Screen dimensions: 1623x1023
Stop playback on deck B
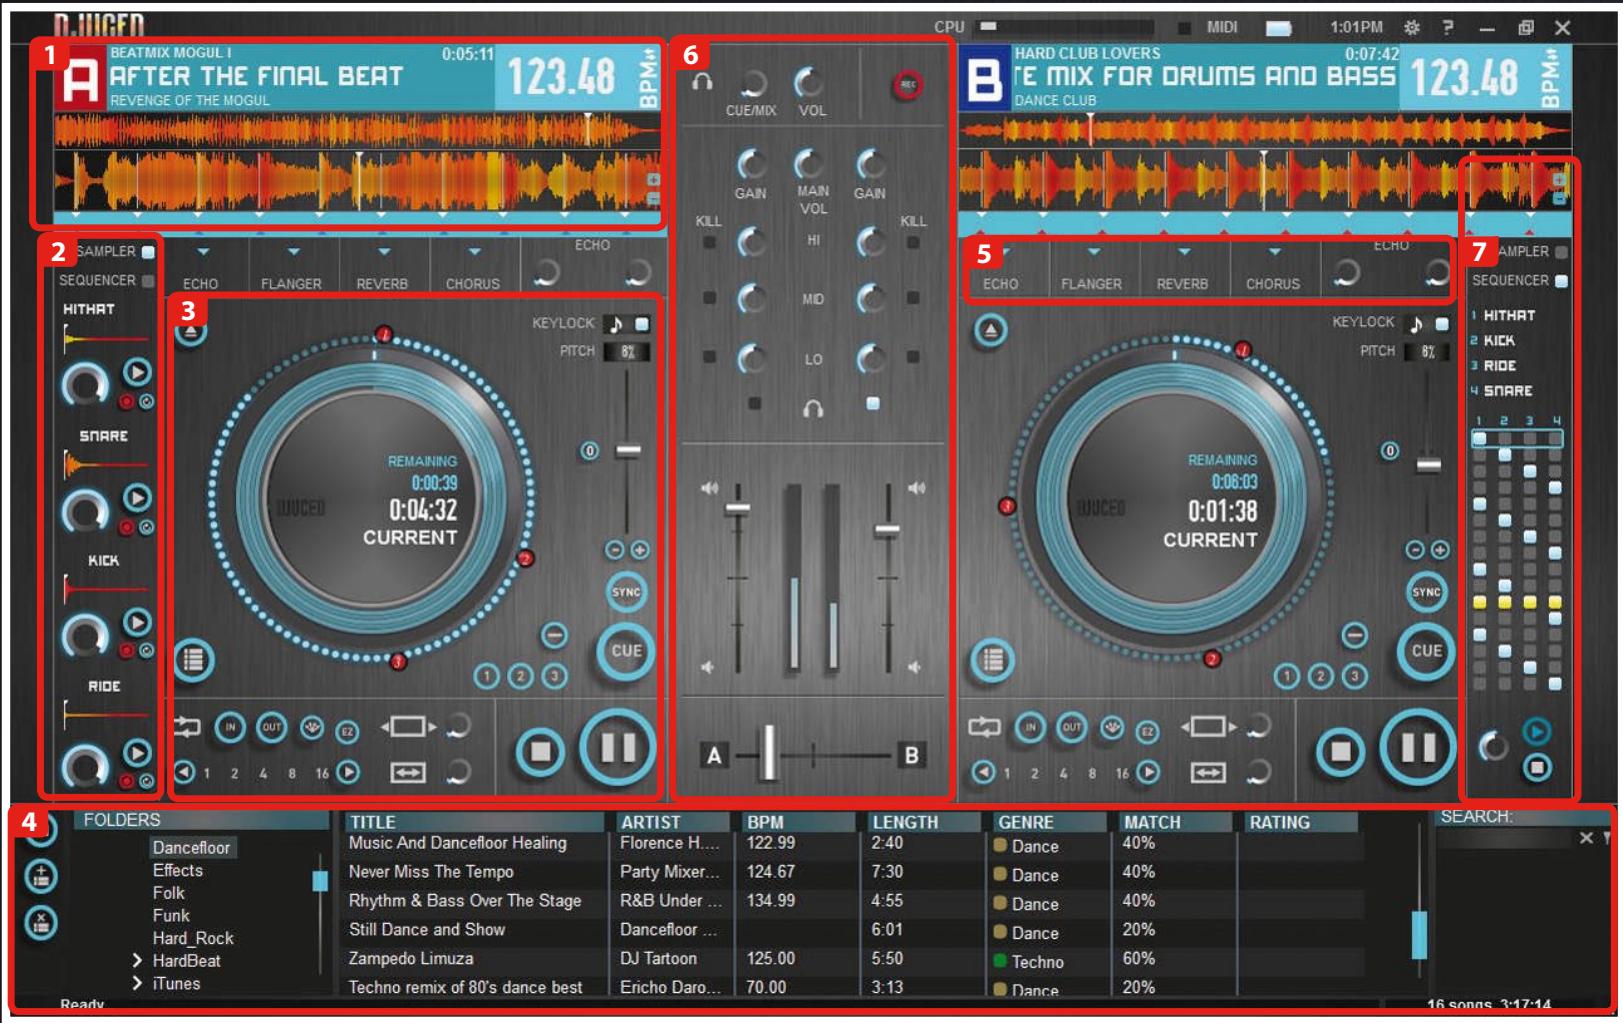click(1340, 750)
